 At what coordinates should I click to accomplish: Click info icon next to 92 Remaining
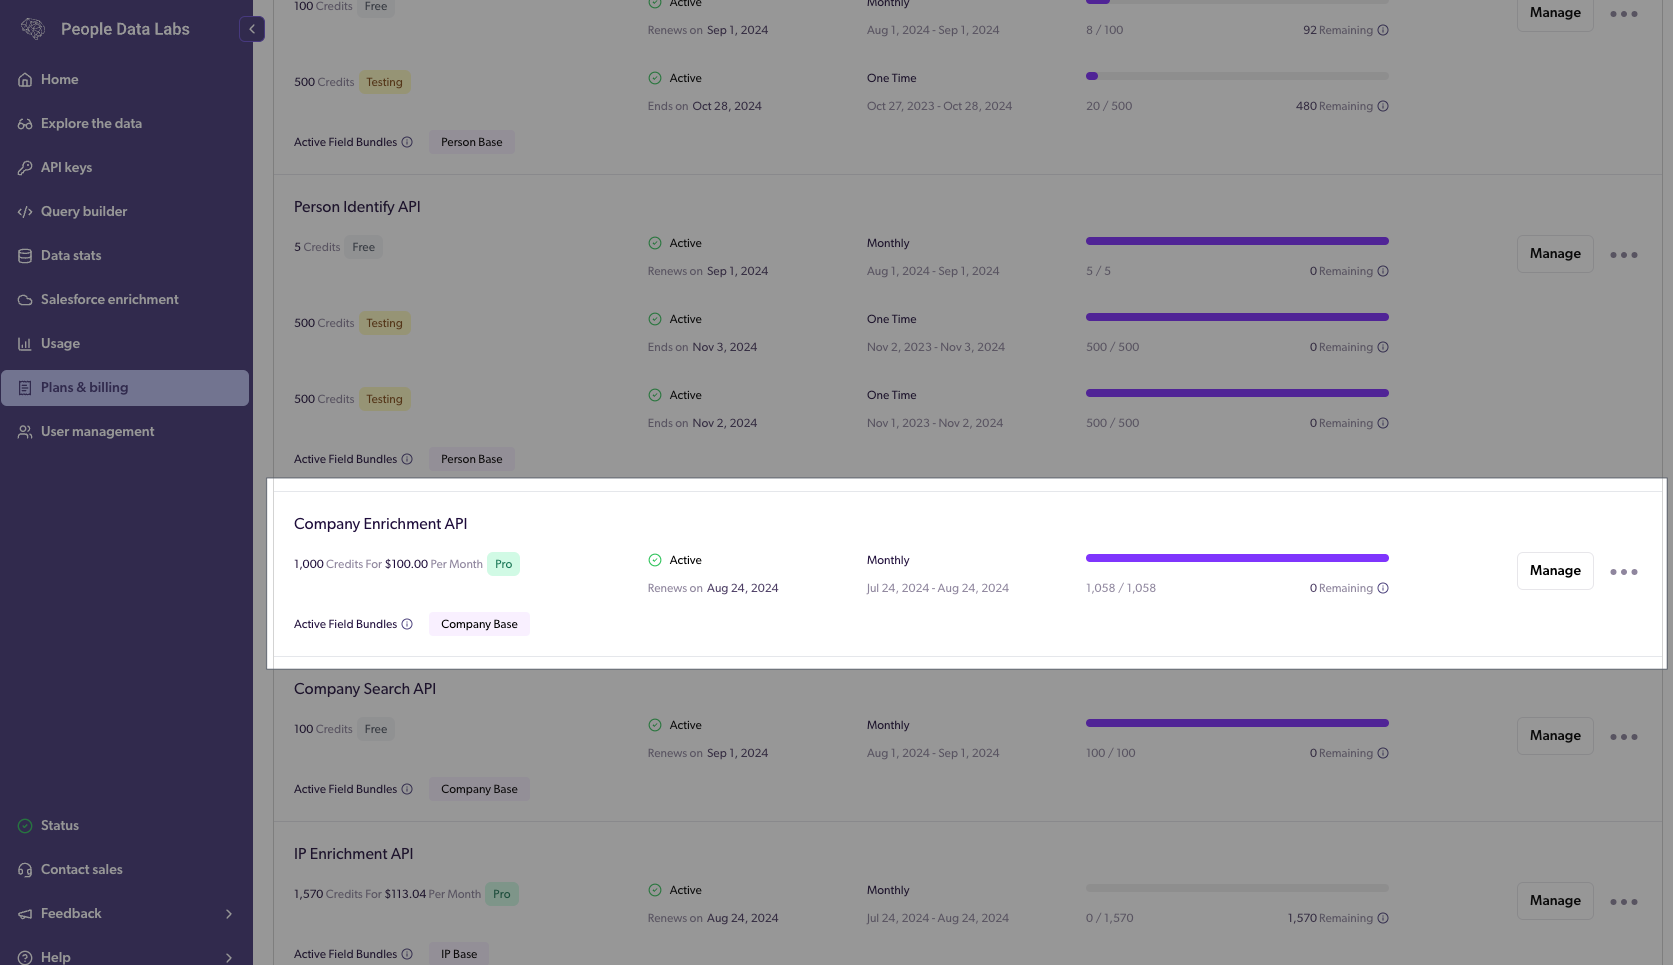pyautogui.click(x=1383, y=30)
